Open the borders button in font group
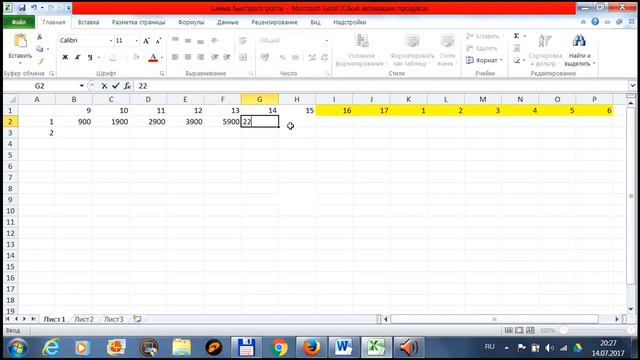 (113, 58)
